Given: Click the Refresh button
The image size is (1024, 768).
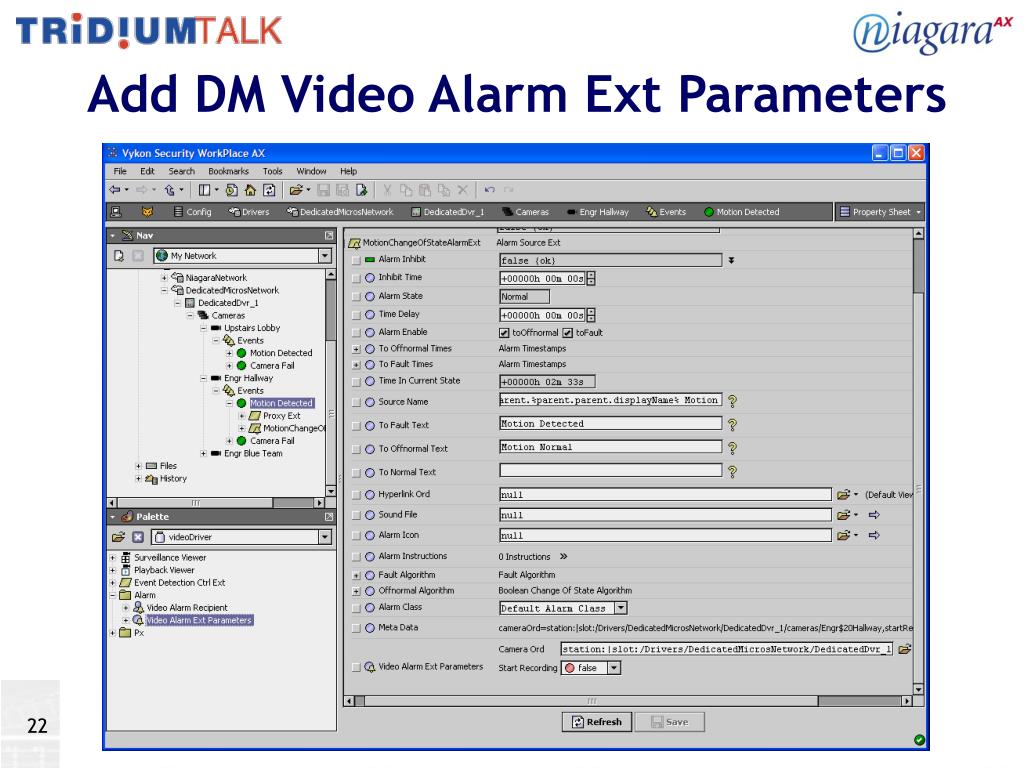Looking at the screenshot, I should tap(597, 722).
